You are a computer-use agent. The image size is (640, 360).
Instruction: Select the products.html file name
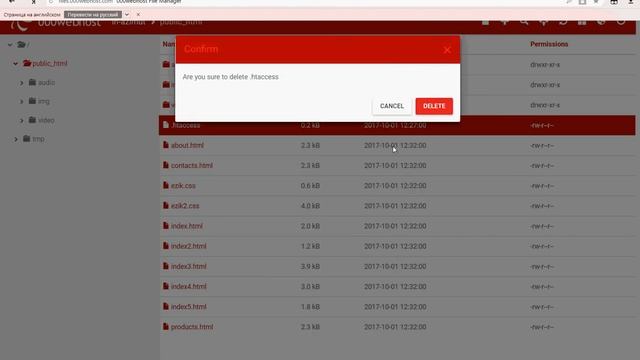coord(192,327)
